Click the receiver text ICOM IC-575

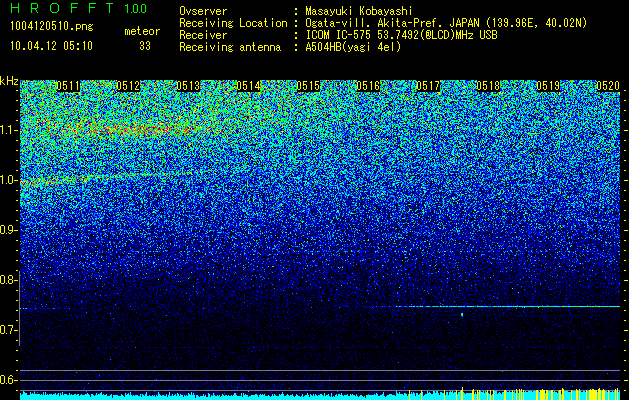point(341,36)
